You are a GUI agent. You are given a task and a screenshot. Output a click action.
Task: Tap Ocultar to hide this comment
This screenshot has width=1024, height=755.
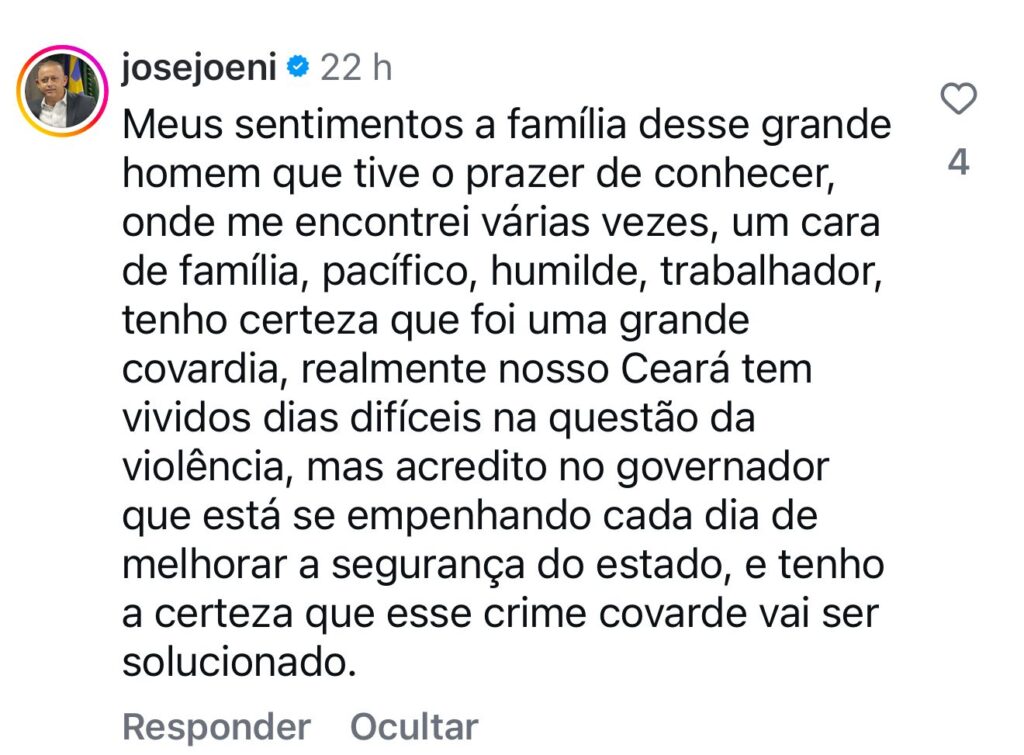tap(414, 726)
